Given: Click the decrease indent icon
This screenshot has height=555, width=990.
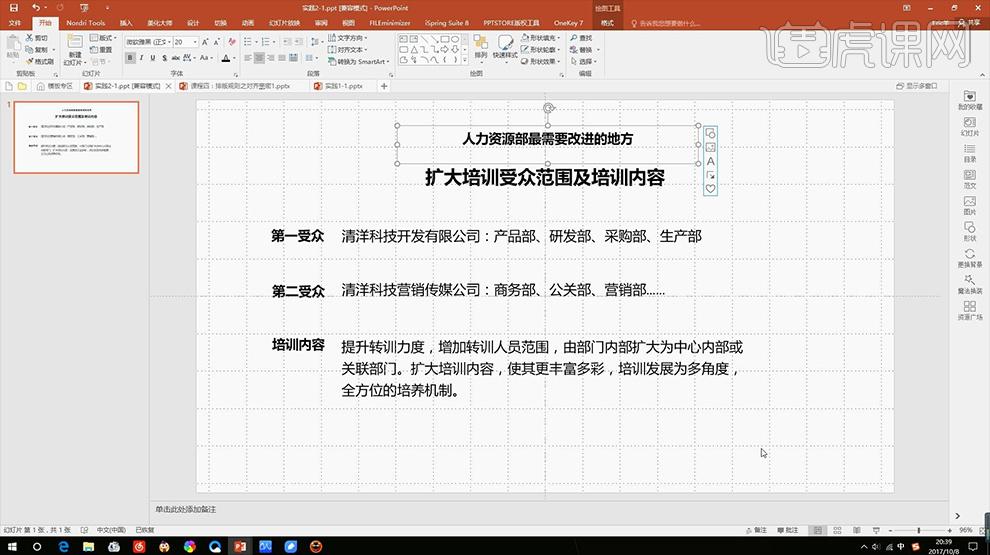Looking at the screenshot, I should (287, 42).
